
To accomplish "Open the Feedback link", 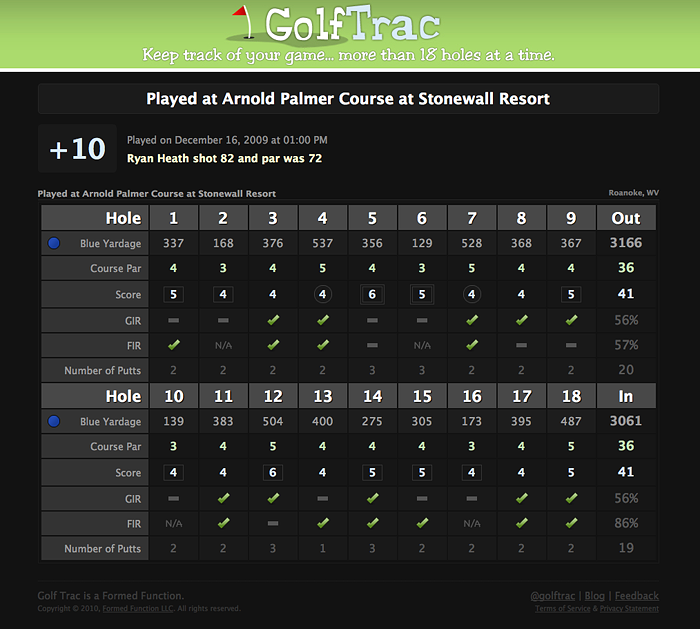I will point(637,596).
